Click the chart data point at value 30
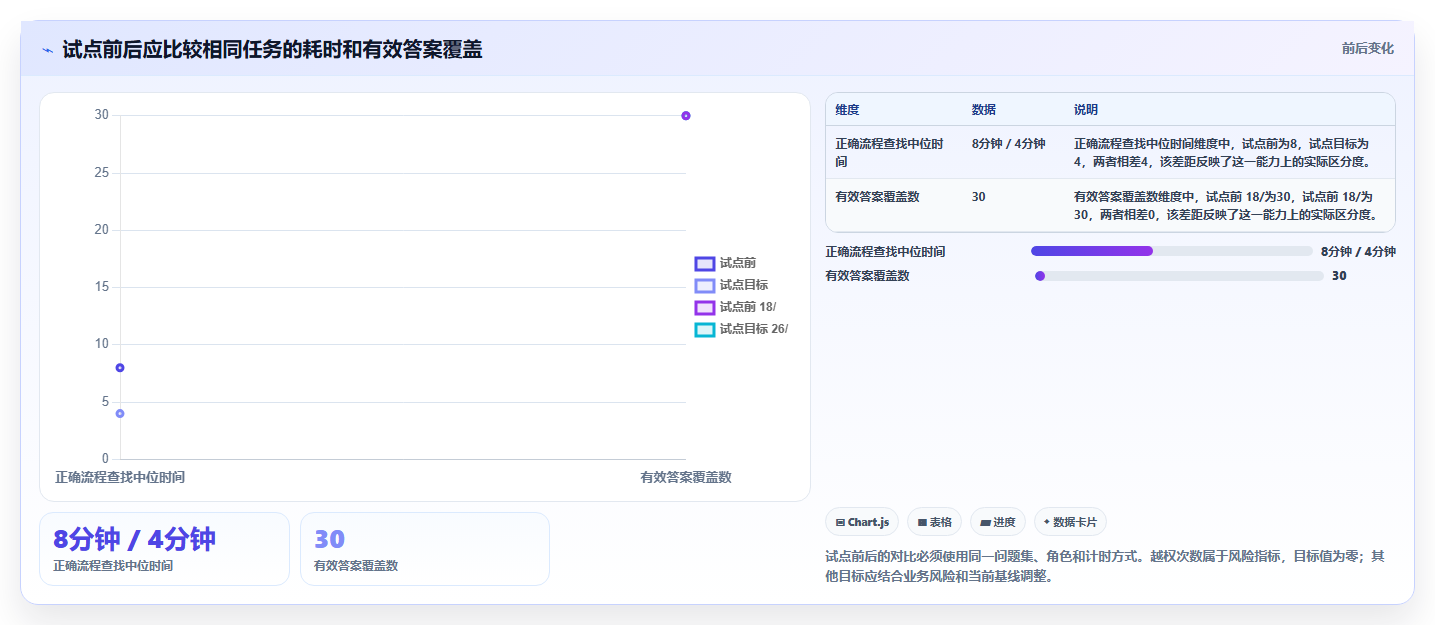 686,116
